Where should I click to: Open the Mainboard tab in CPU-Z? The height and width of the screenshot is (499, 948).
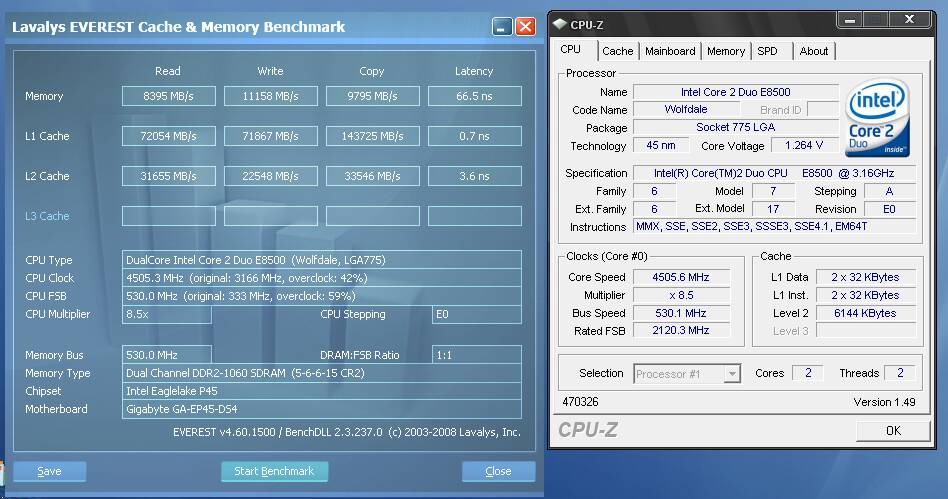[x=670, y=51]
